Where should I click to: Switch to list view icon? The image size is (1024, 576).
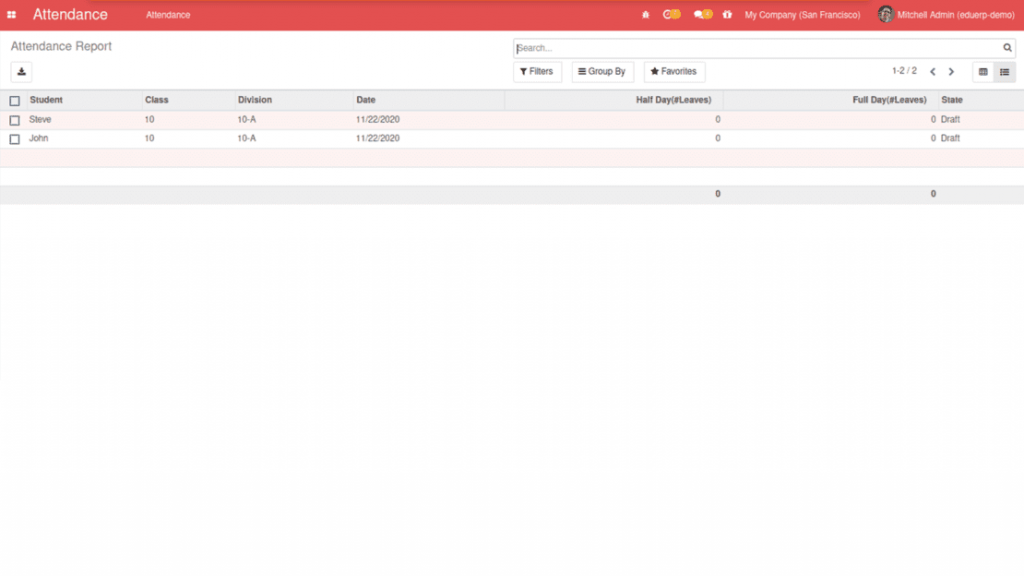[1004, 72]
